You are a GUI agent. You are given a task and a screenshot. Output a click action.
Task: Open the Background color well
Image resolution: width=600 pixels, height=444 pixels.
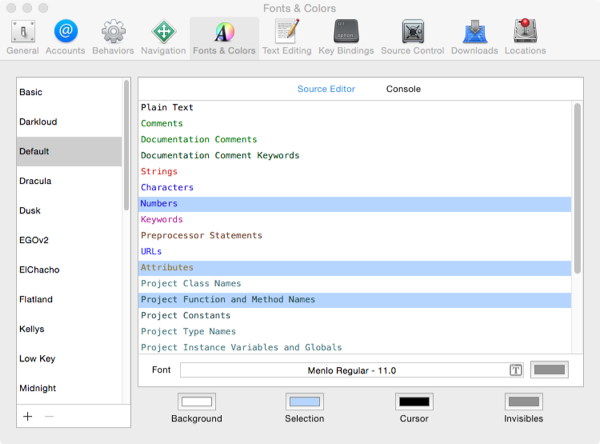(x=196, y=402)
